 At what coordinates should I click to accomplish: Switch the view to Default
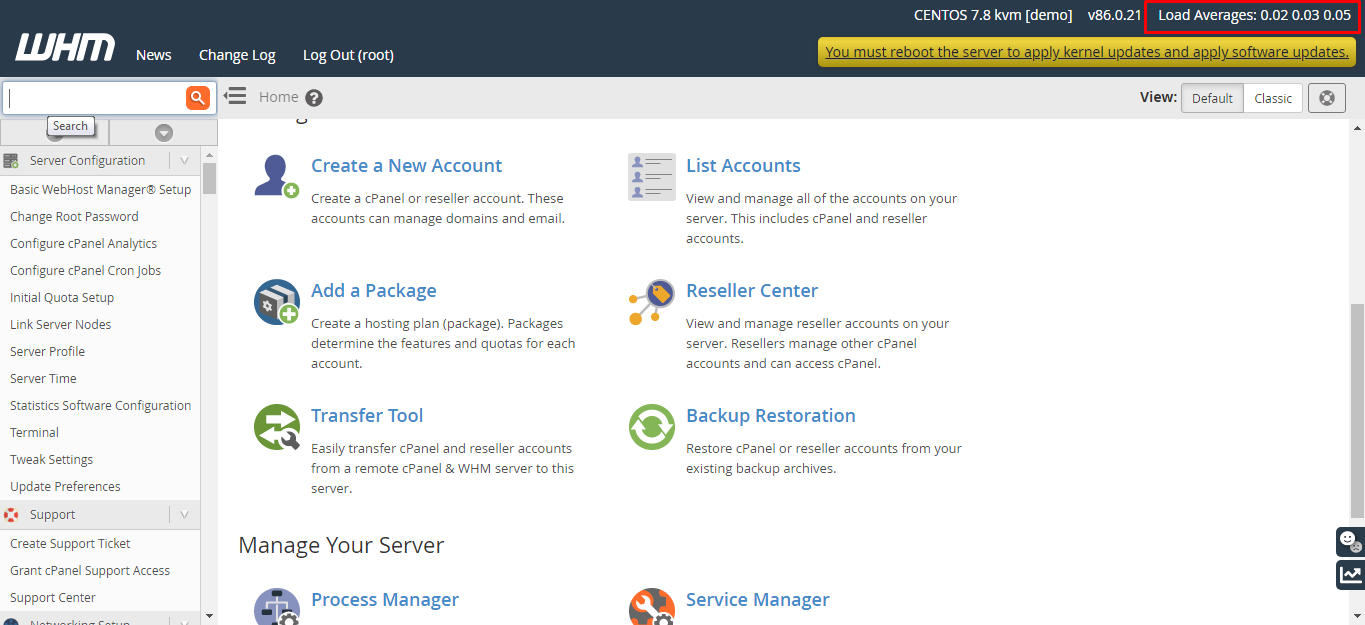coord(1212,98)
